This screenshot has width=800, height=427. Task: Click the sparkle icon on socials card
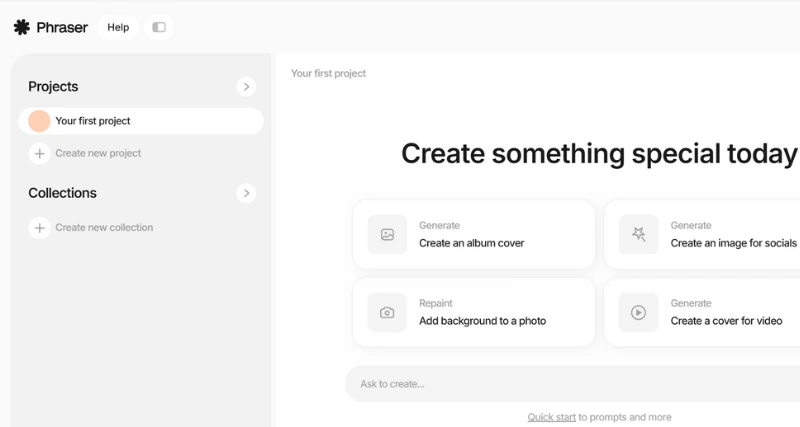(x=638, y=234)
